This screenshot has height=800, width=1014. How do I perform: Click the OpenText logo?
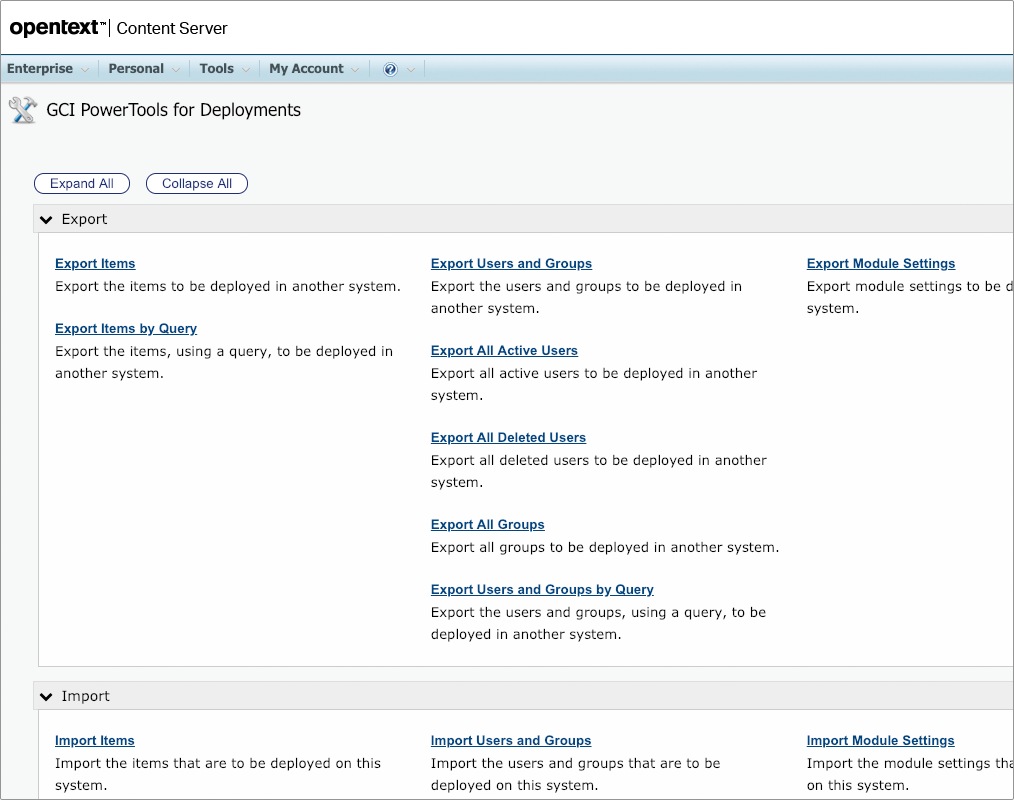(57, 28)
